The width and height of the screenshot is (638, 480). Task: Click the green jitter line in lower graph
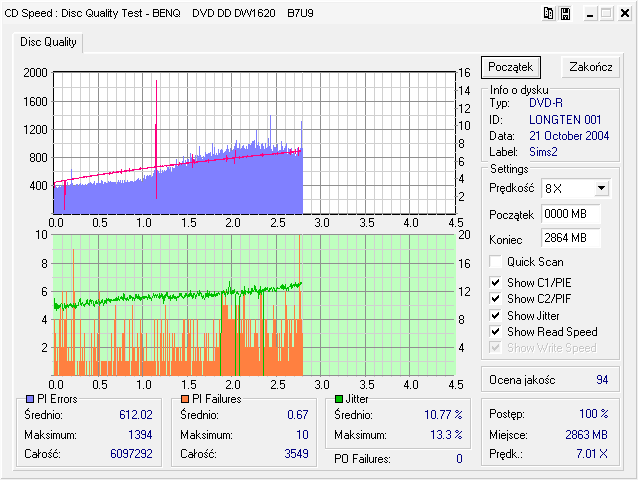tap(178, 296)
